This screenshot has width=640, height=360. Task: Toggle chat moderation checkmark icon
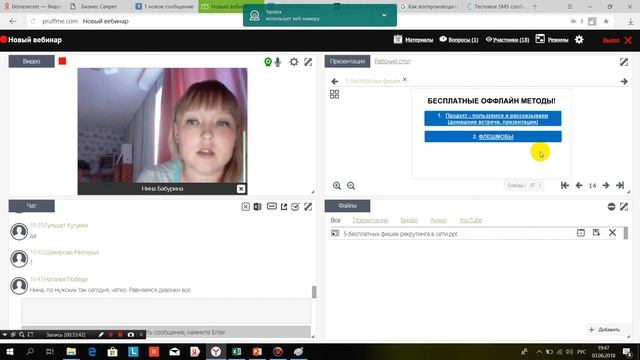[296, 207]
